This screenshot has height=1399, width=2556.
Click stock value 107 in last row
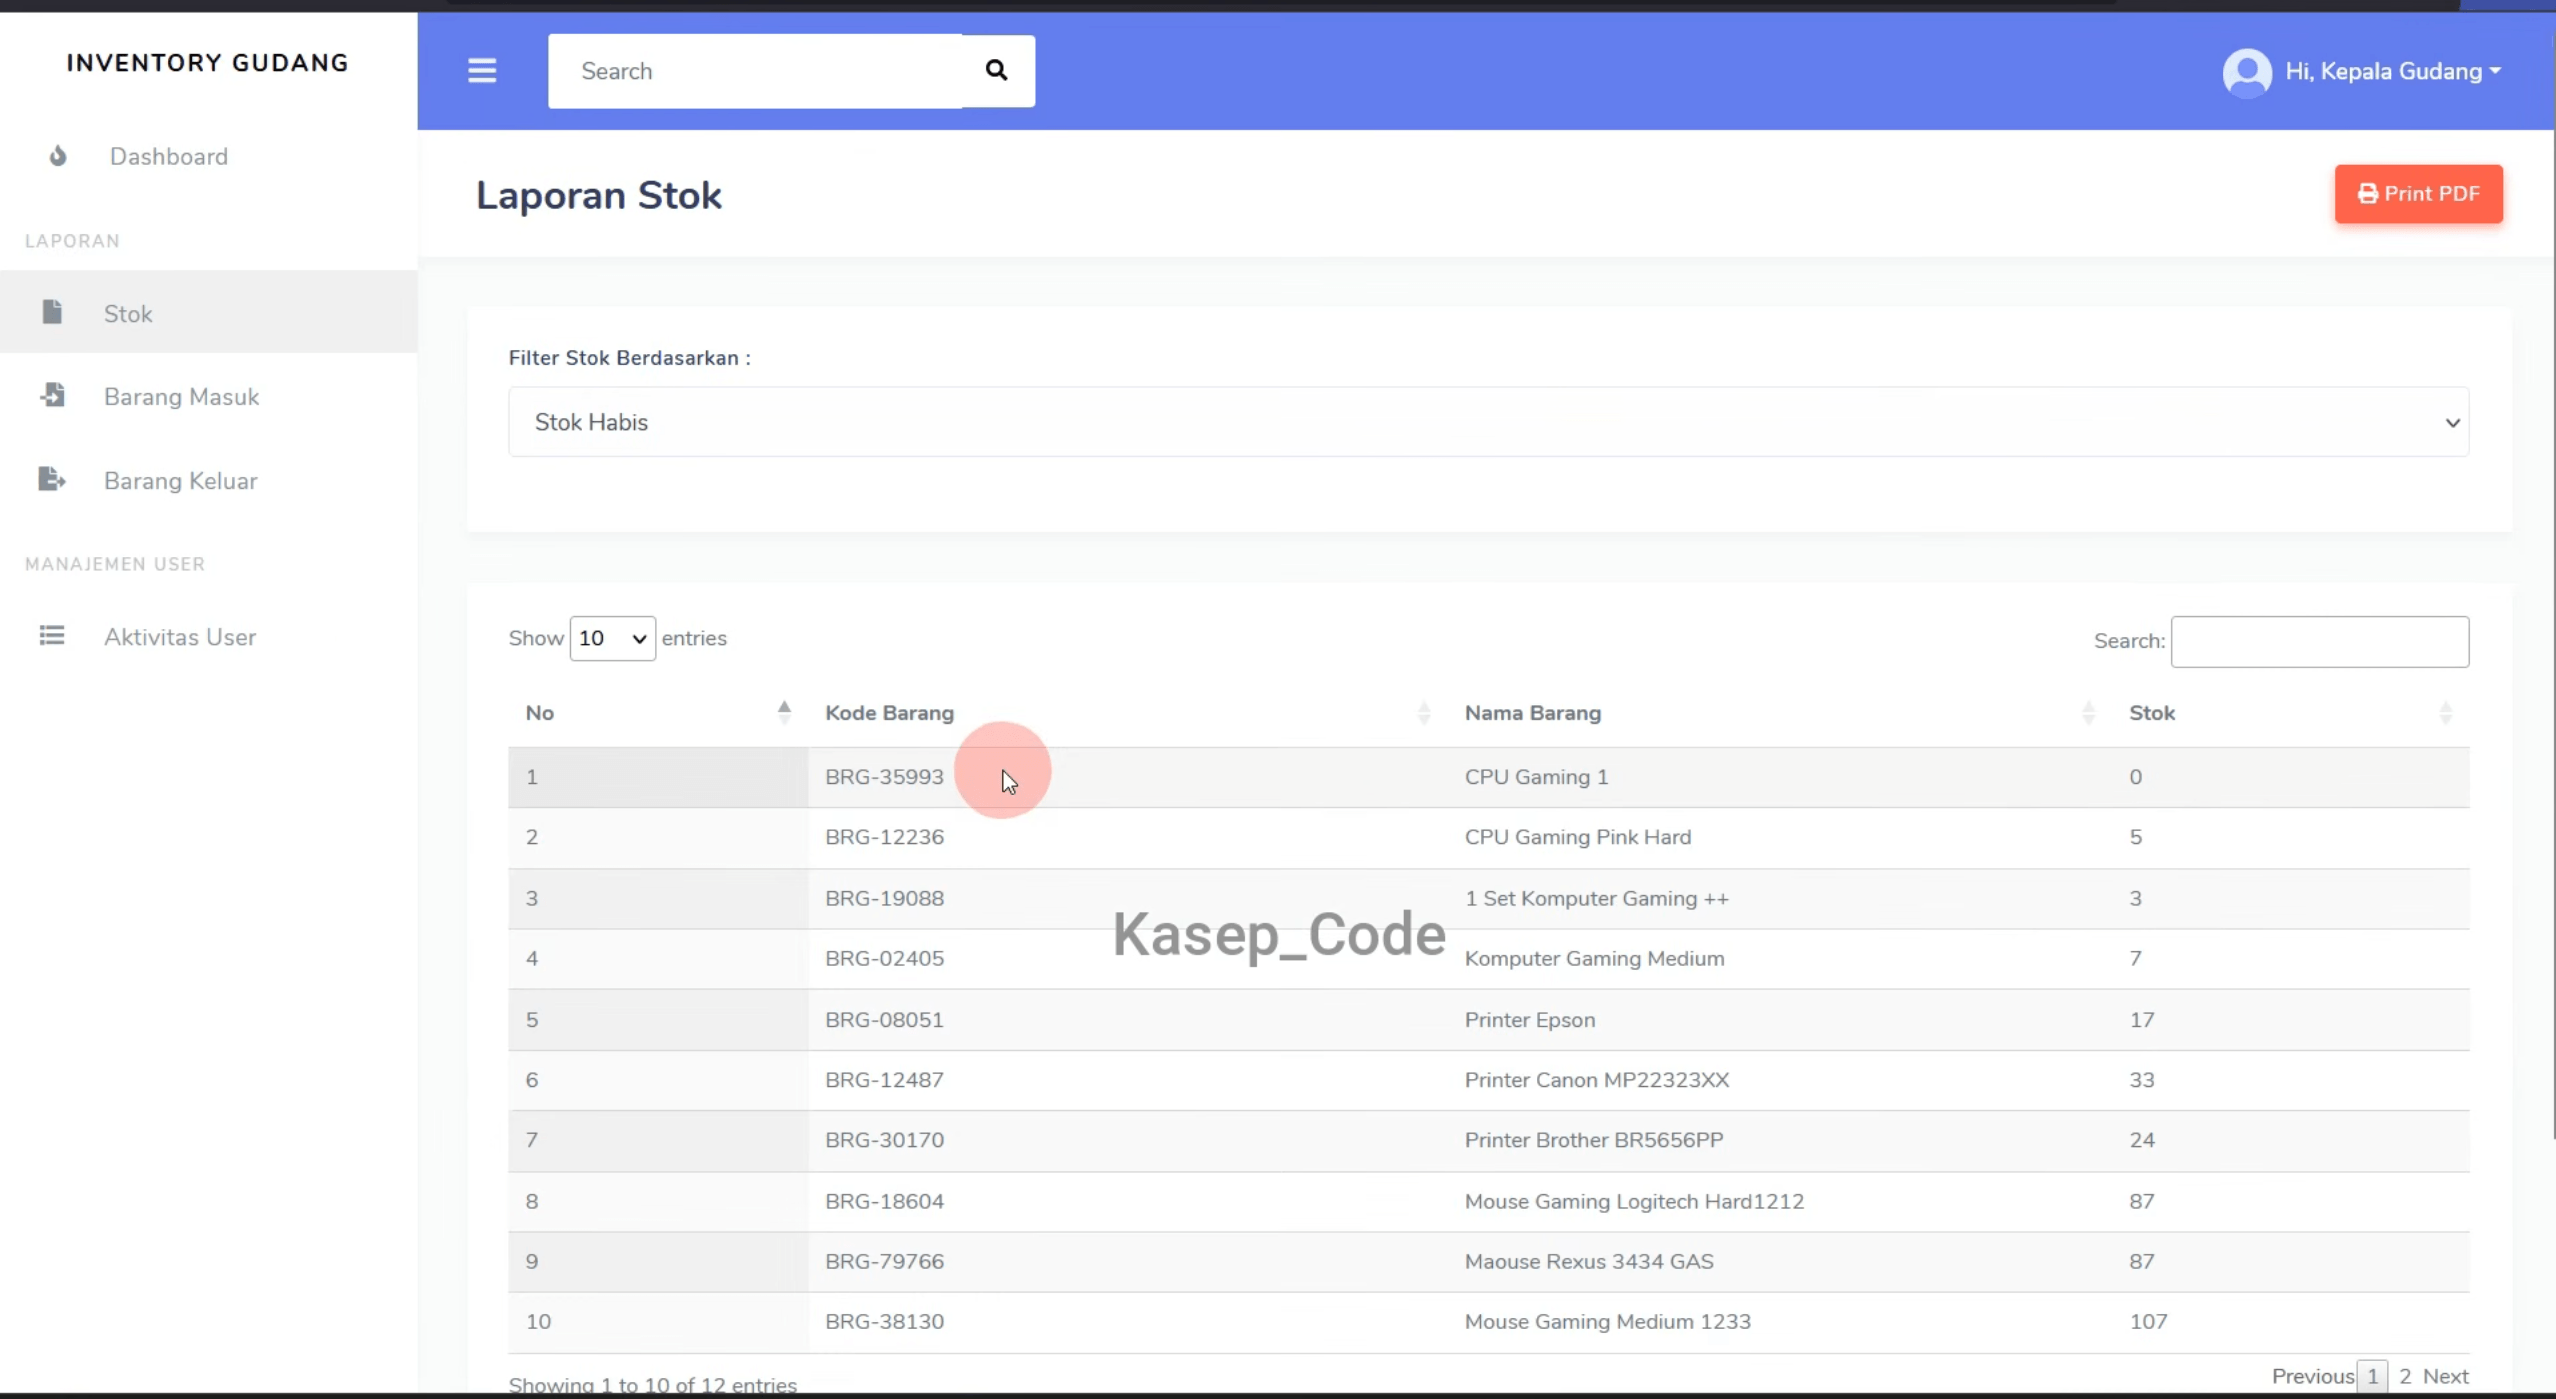click(x=2148, y=1322)
